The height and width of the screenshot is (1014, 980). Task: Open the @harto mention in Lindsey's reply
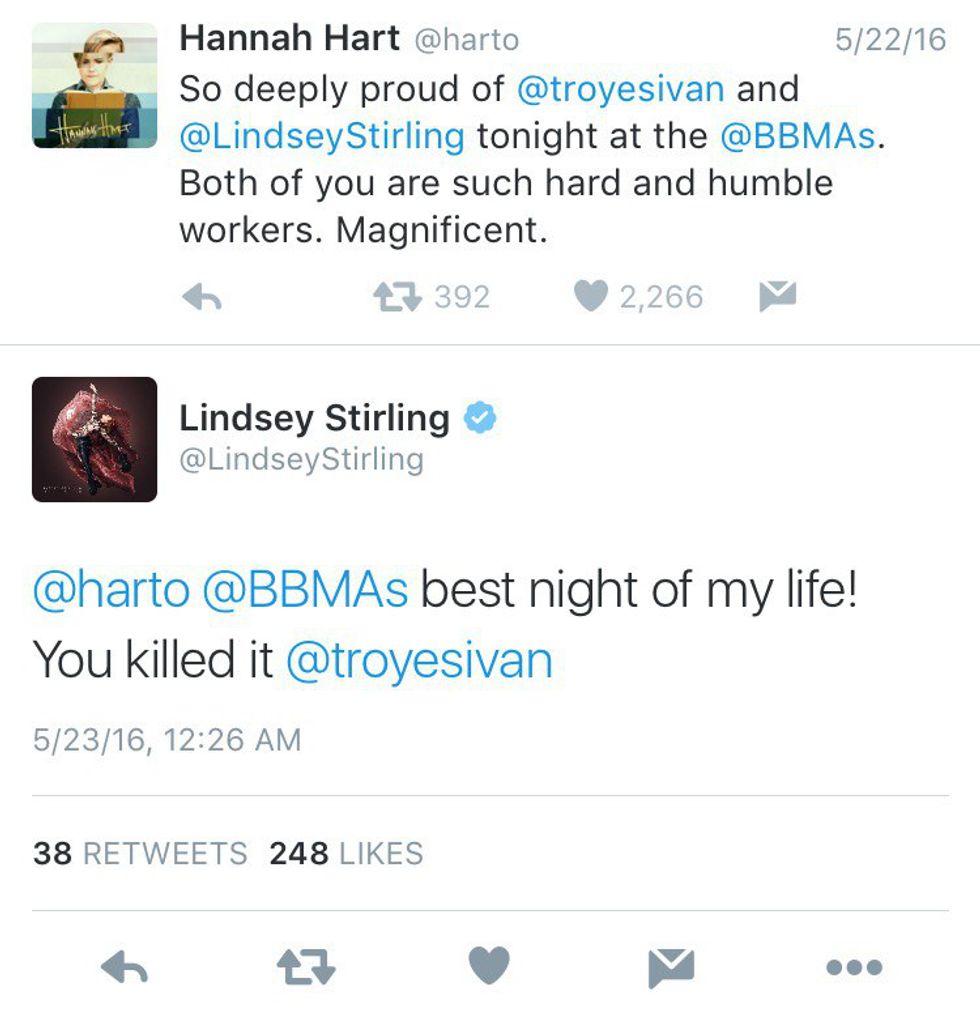click(x=111, y=590)
